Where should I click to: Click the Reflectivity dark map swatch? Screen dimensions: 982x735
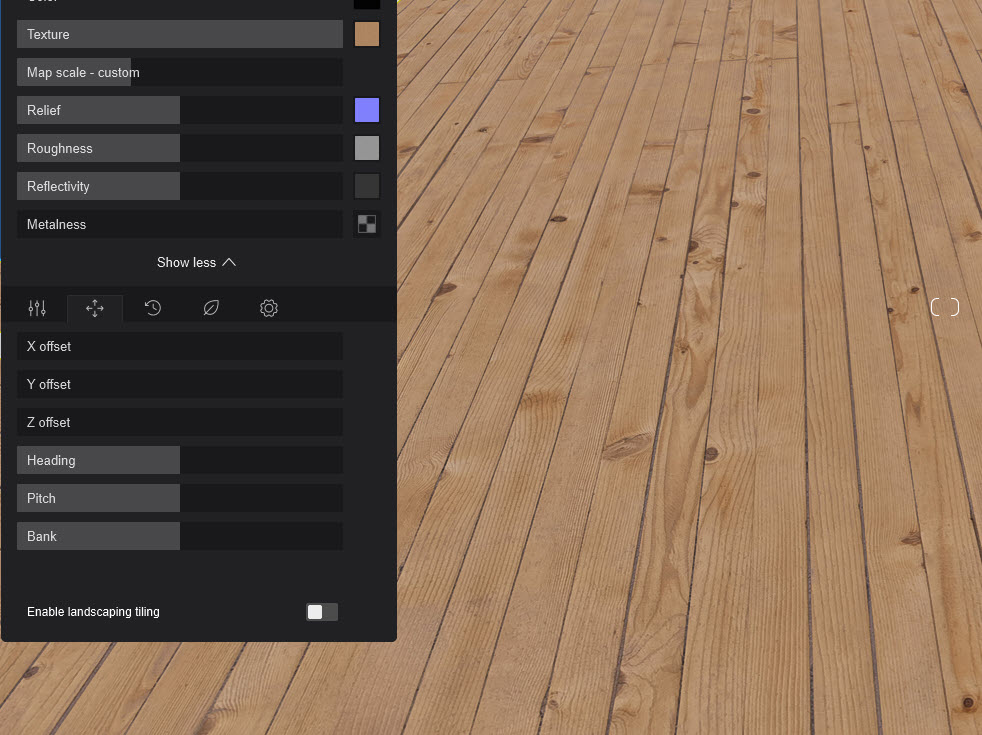(367, 186)
